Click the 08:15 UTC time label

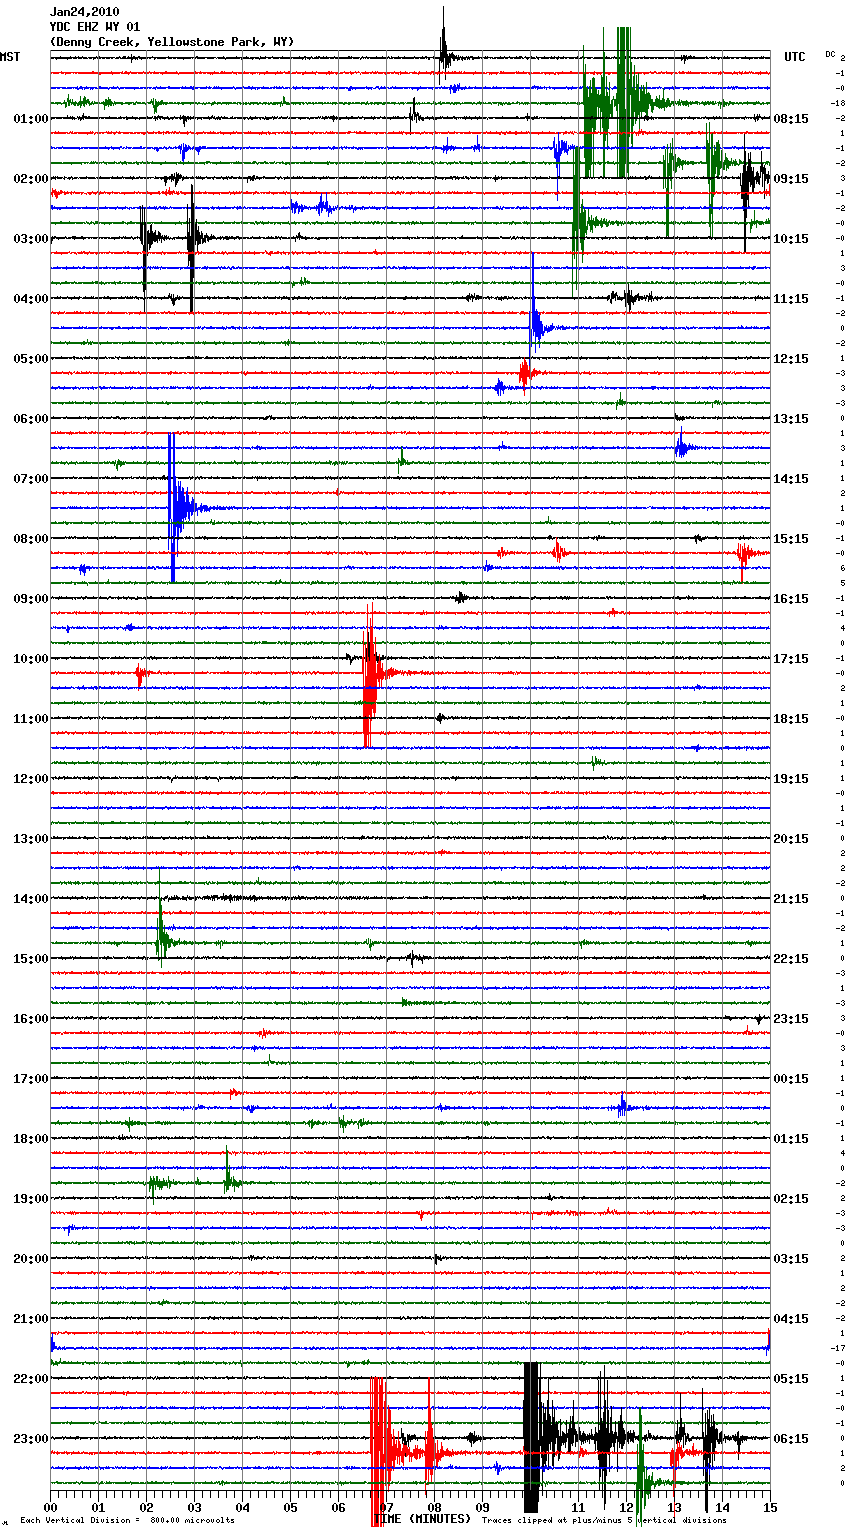pyautogui.click(x=791, y=119)
